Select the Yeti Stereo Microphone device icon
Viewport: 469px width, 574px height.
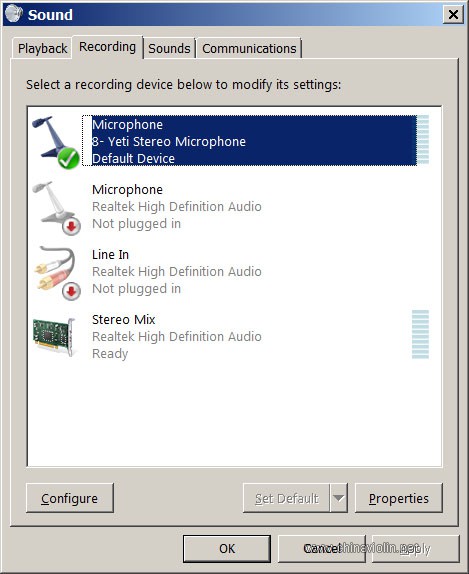(x=55, y=142)
